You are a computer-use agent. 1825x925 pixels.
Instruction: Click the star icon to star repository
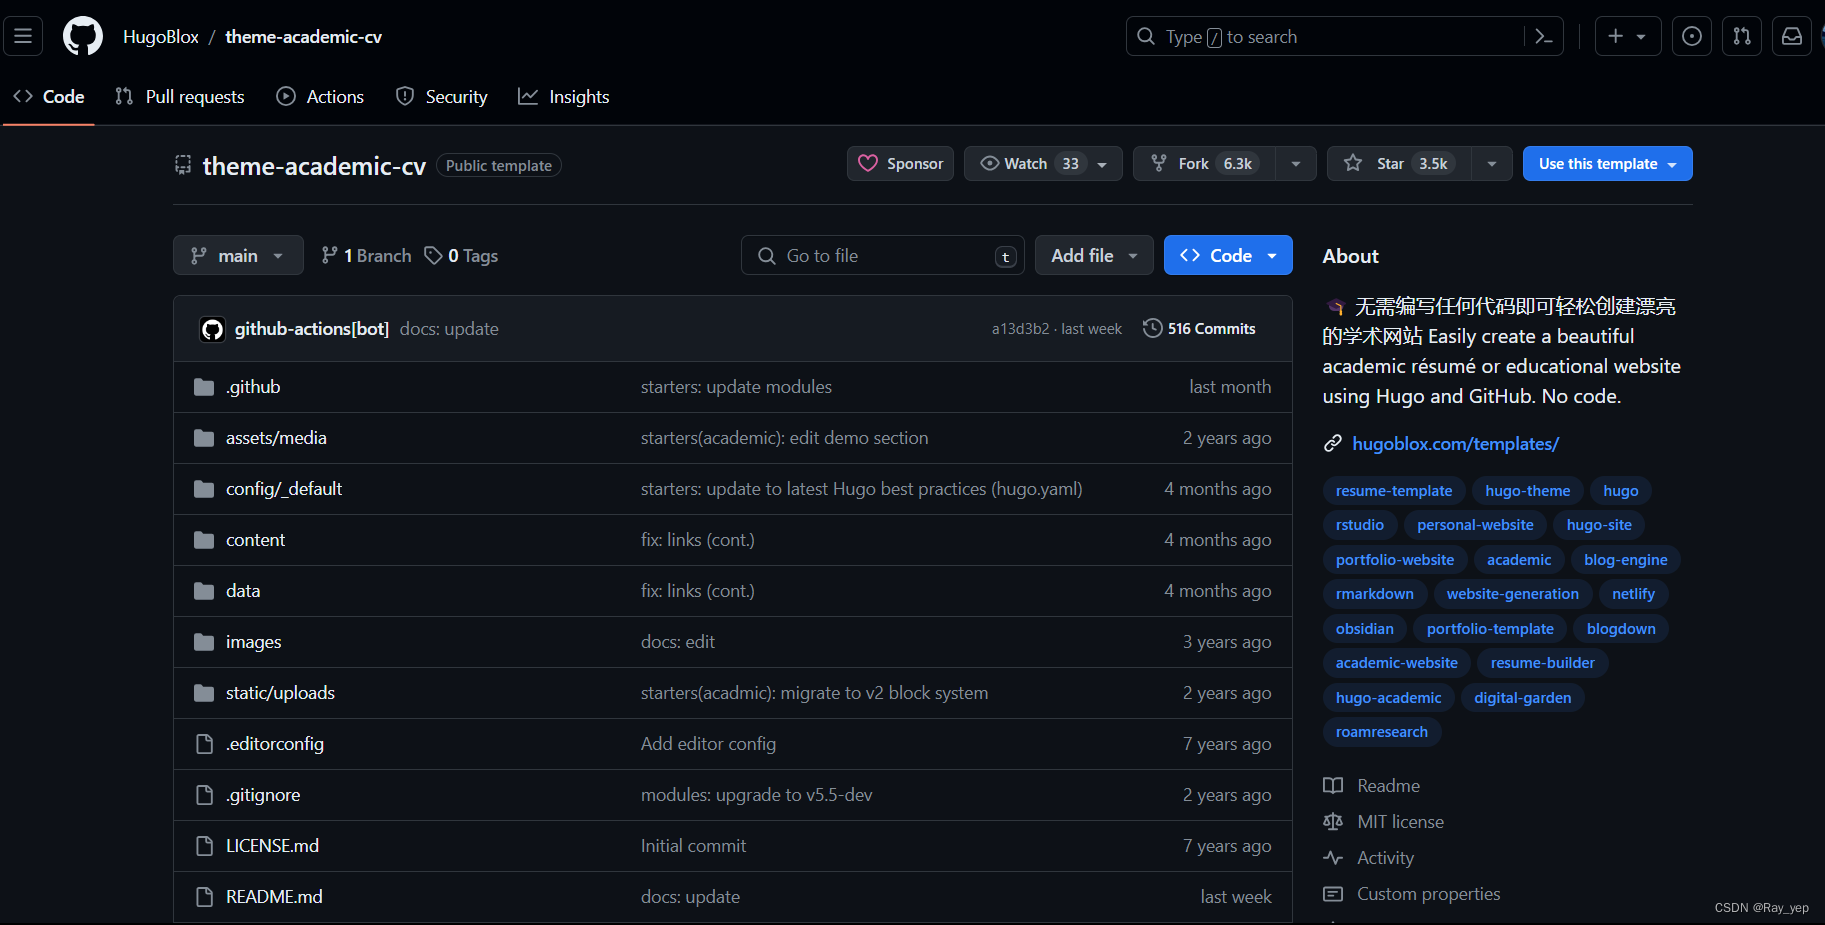[x=1353, y=163]
